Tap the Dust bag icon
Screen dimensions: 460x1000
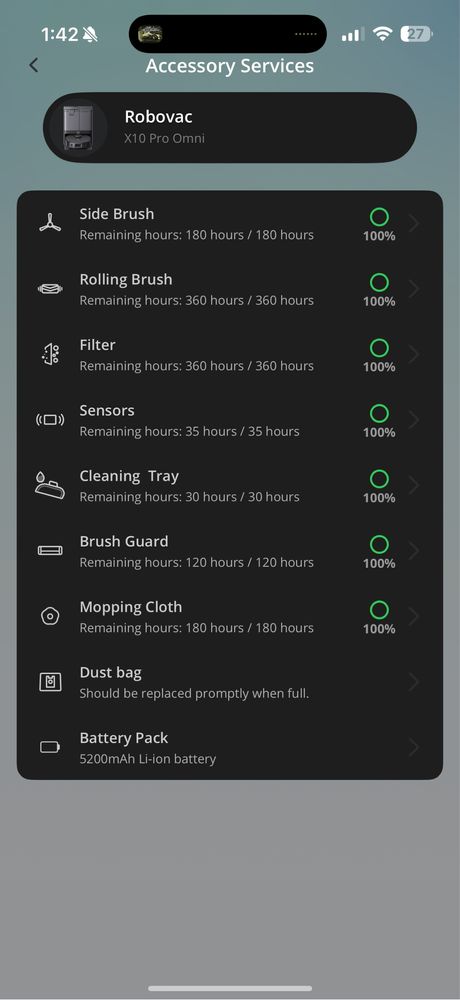point(50,682)
